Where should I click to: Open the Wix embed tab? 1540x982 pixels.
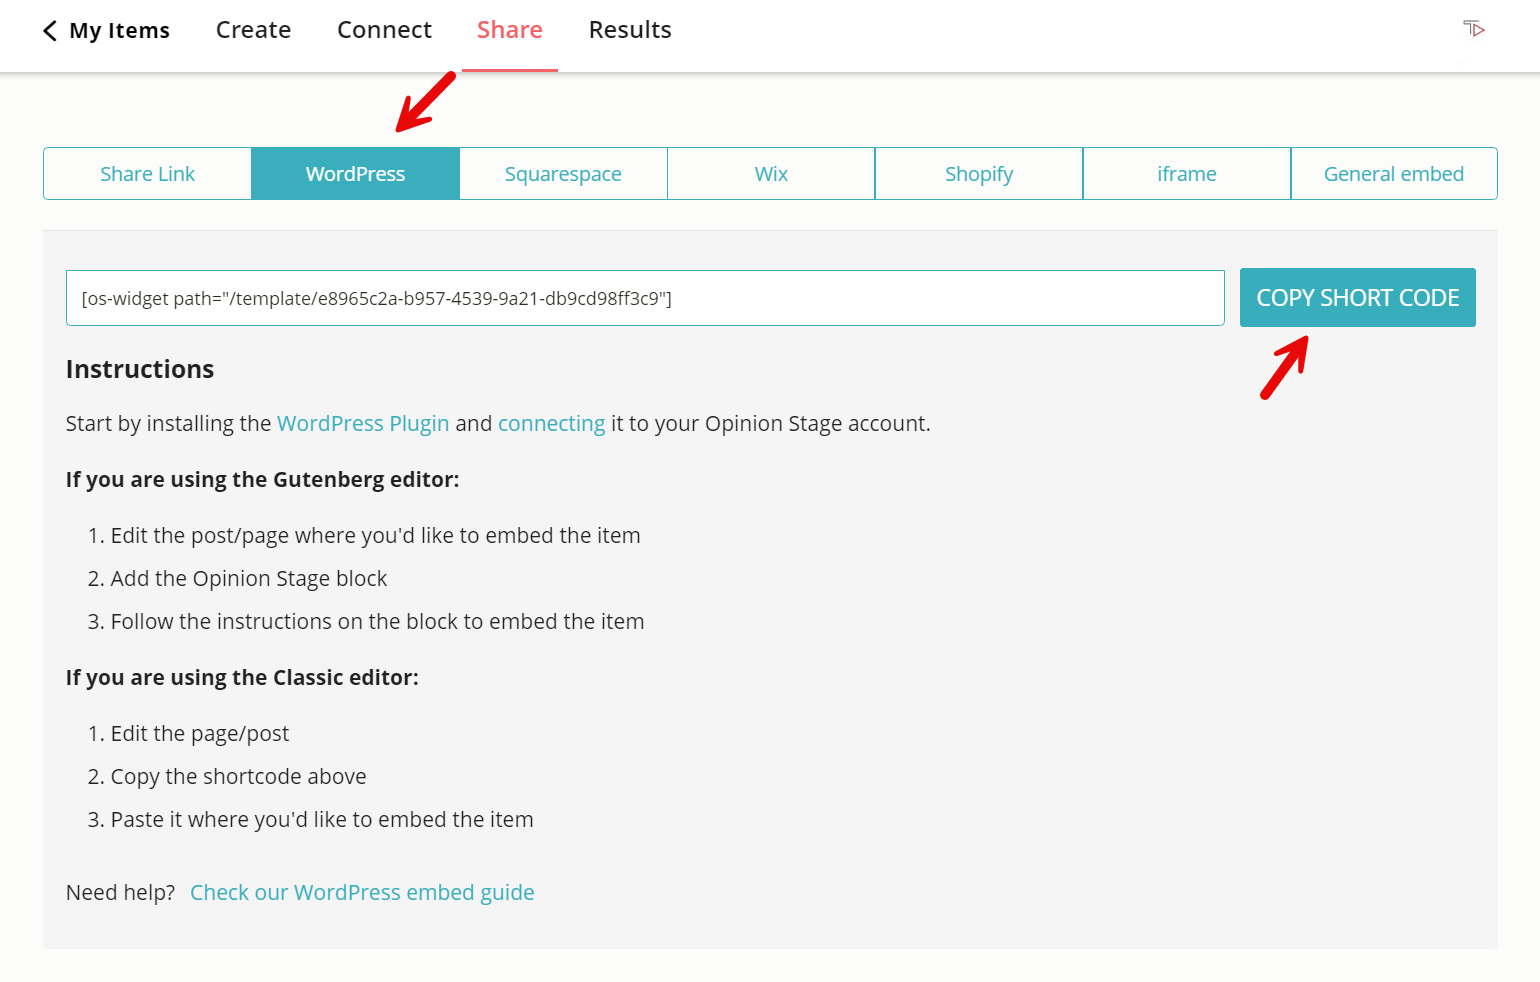pos(771,173)
